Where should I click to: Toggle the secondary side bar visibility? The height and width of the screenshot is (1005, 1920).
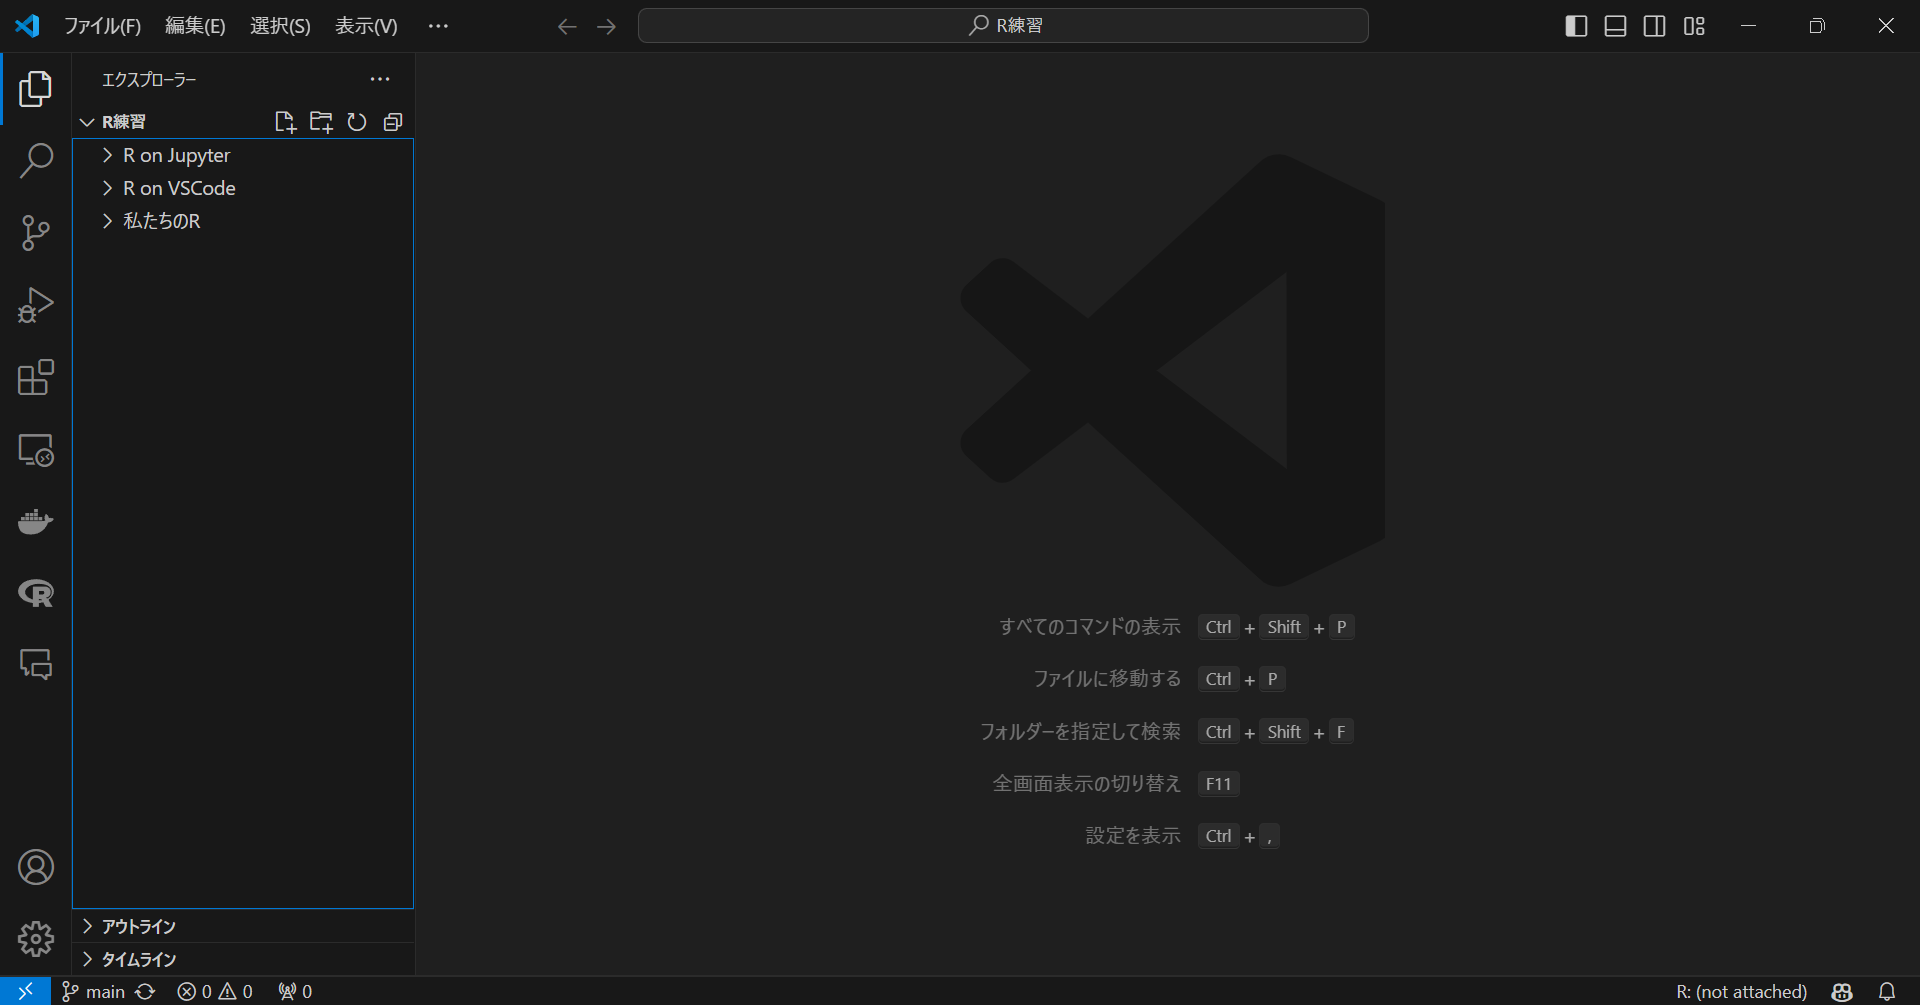1655,26
